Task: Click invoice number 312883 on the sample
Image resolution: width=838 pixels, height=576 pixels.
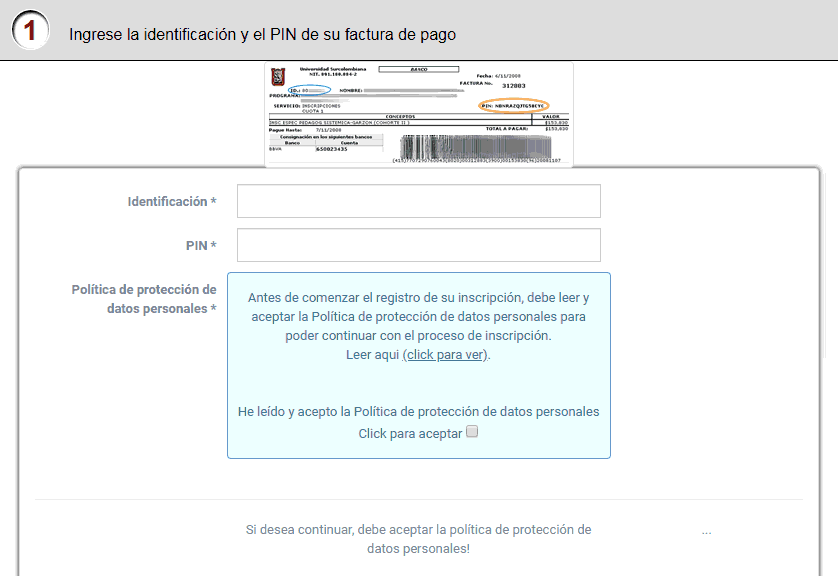Action: click(x=514, y=86)
